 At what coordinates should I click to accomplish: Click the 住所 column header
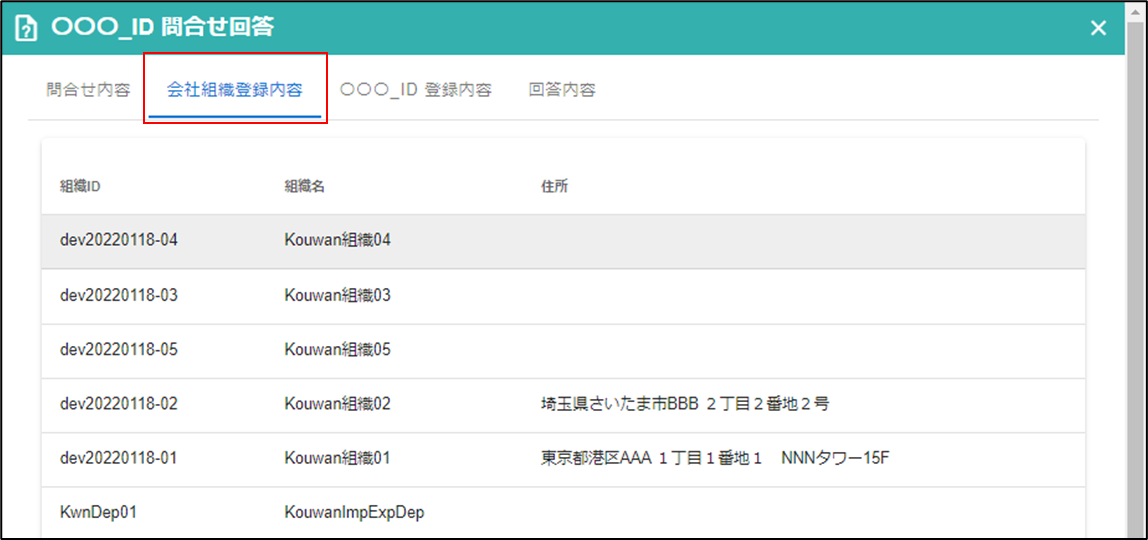[x=554, y=186]
